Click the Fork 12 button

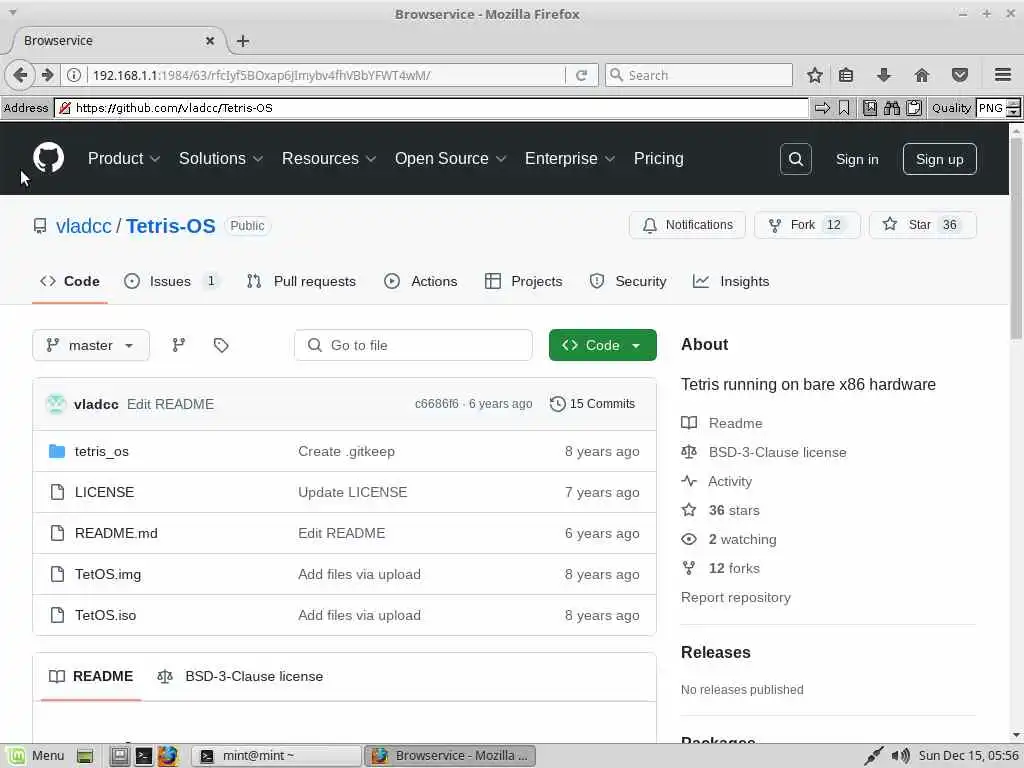807,225
